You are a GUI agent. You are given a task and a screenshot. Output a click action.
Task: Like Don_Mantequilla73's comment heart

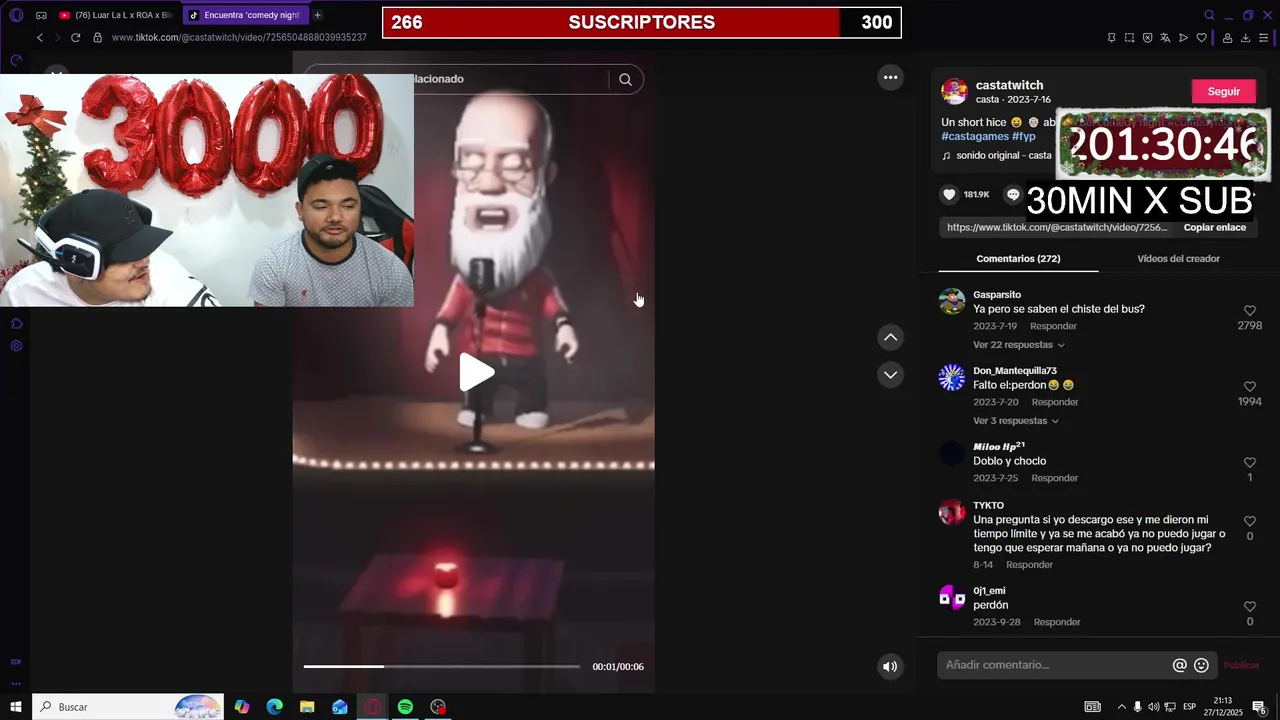1250,387
